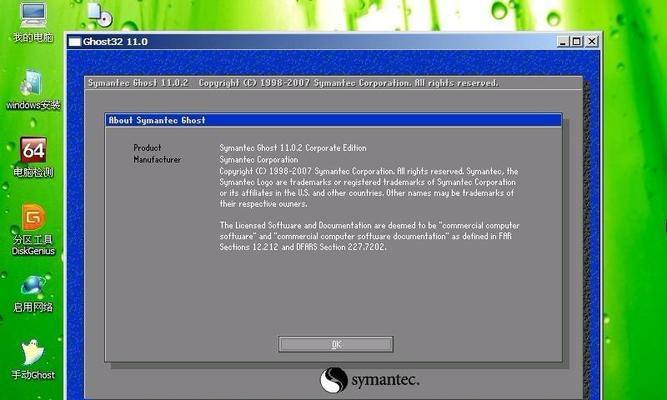Image resolution: width=667 pixels, height=400 pixels.
Task: Maximize the Ghost32 11.0 window
Action: (x=577, y=41)
